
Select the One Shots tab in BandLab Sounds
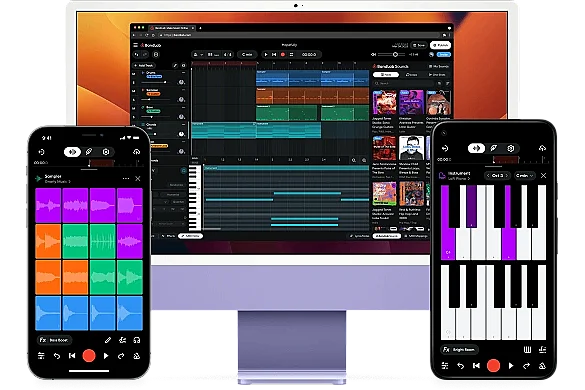[x=437, y=75]
